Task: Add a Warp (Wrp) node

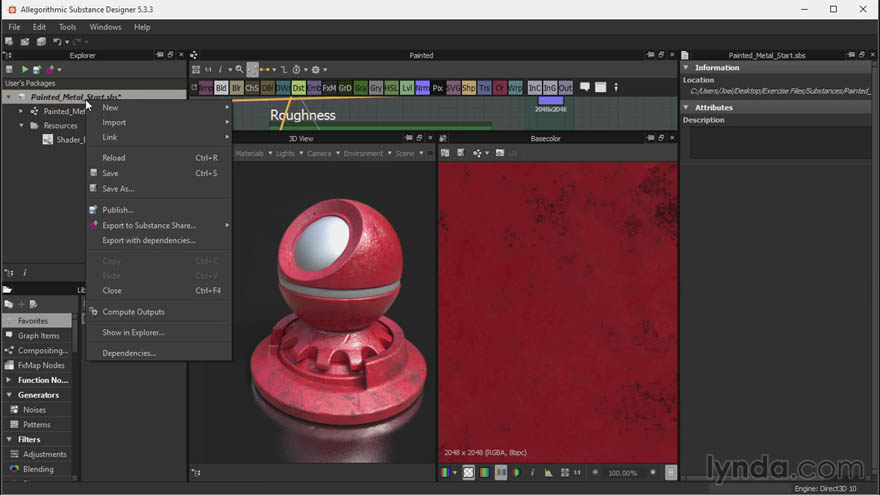Action: click(515, 88)
